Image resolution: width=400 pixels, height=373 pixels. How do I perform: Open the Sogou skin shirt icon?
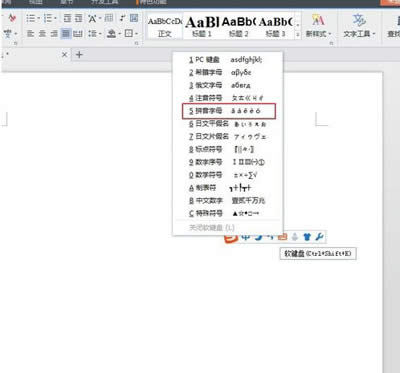(307, 237)
